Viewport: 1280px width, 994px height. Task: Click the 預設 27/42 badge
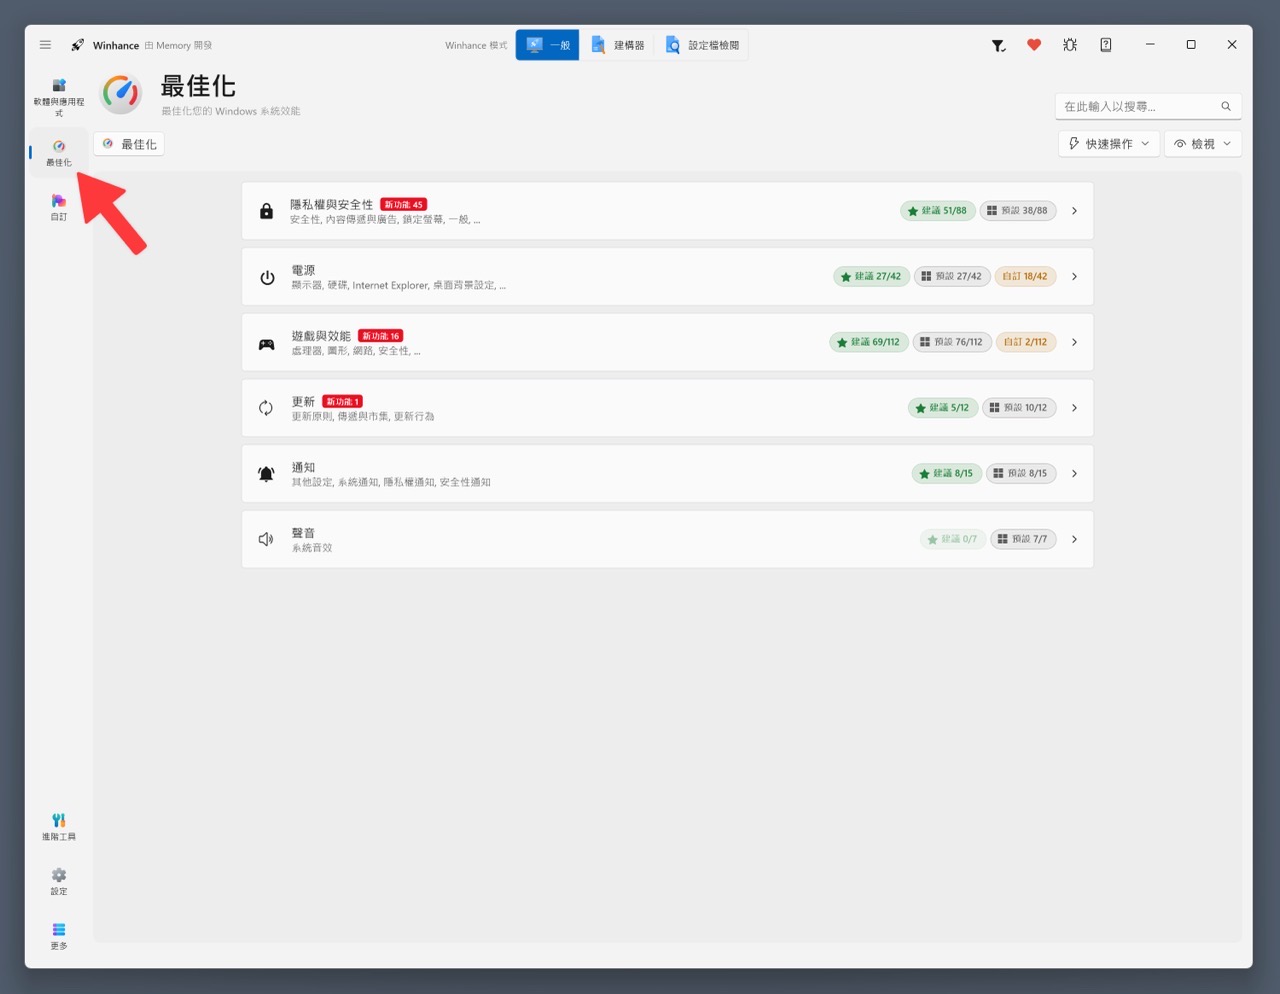tap(952, 277)
